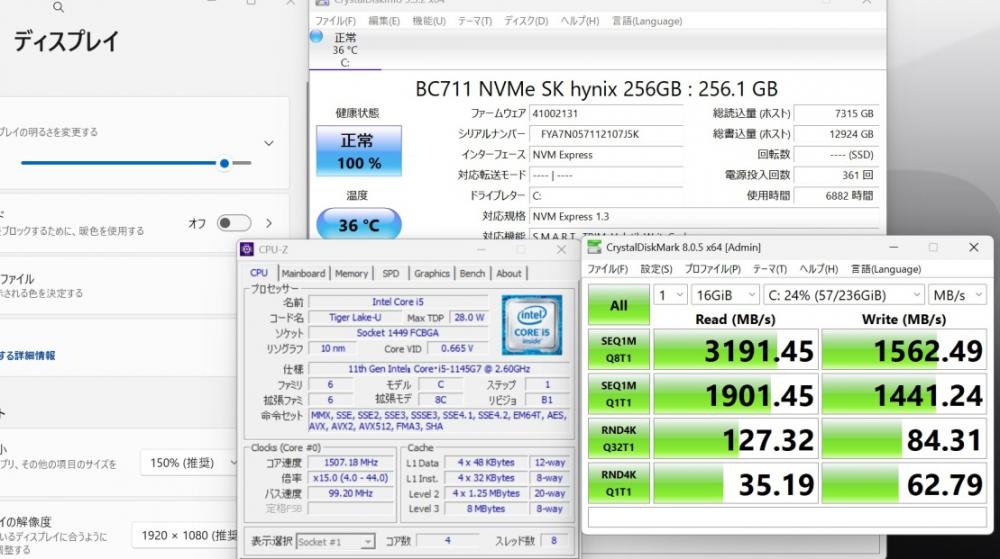Switch to the Mainboard tab in CPU-Z
The height and width of the screenshot is (559, 1000).
point(303,273)
